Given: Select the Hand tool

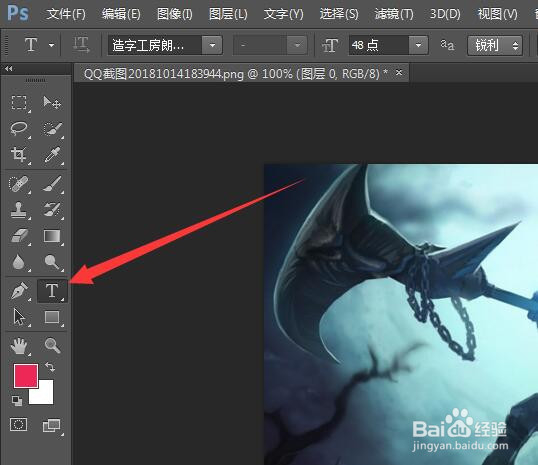Looking at the screenshot, I should tap(19, 346).
